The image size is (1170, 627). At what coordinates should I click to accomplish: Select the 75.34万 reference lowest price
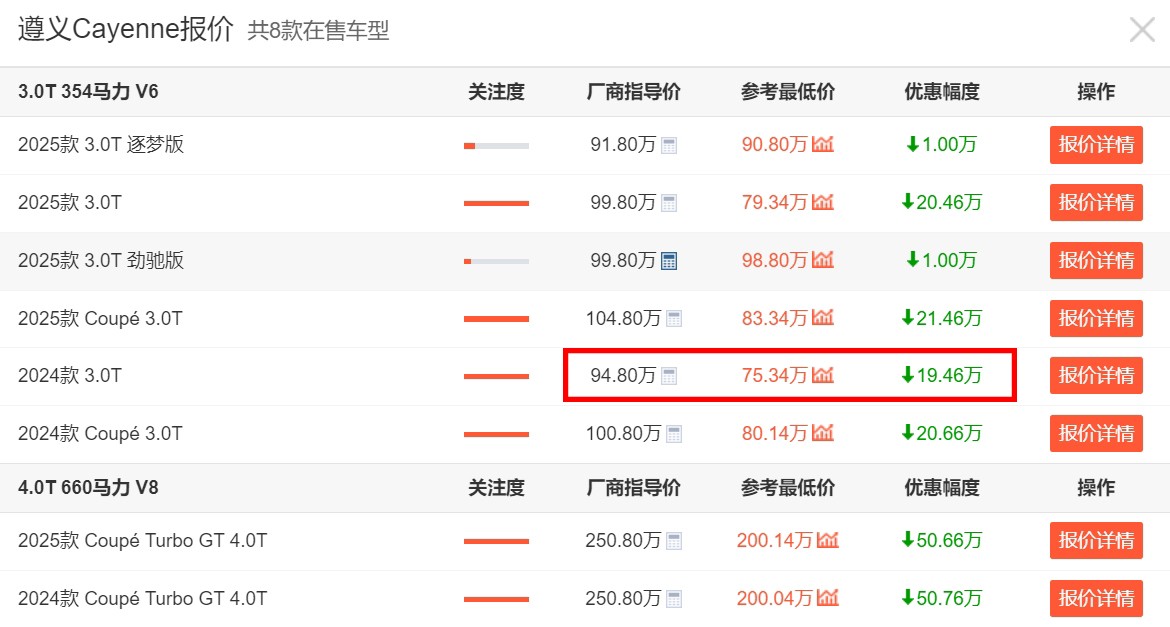pyautogui.click(x=775, y=375)
